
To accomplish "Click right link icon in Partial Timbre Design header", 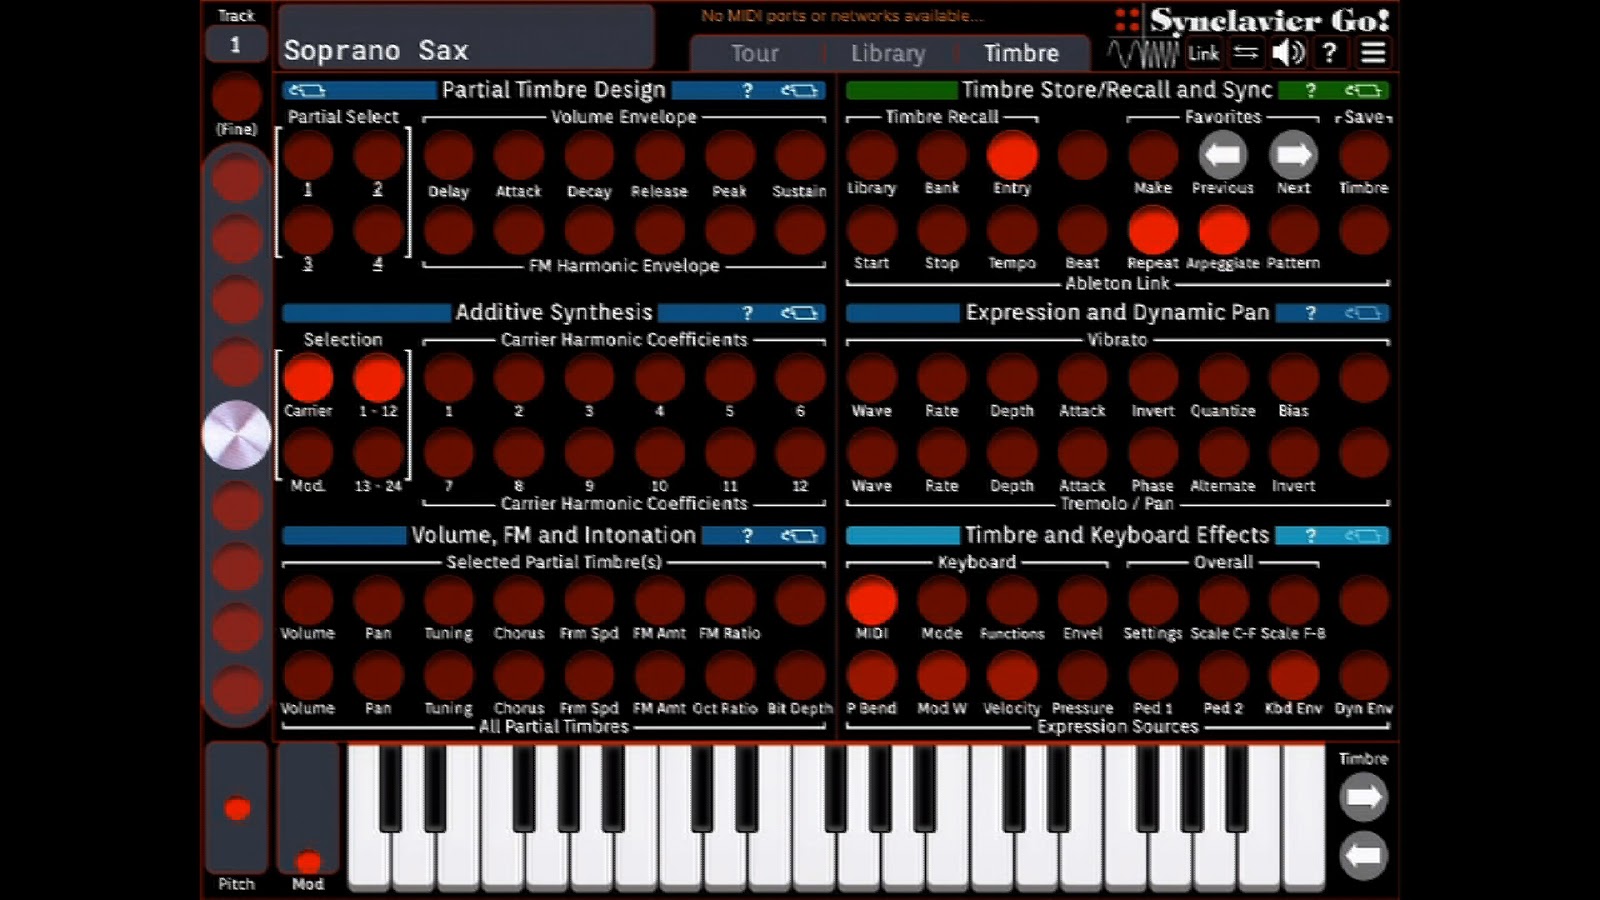I will click(799, 90).
